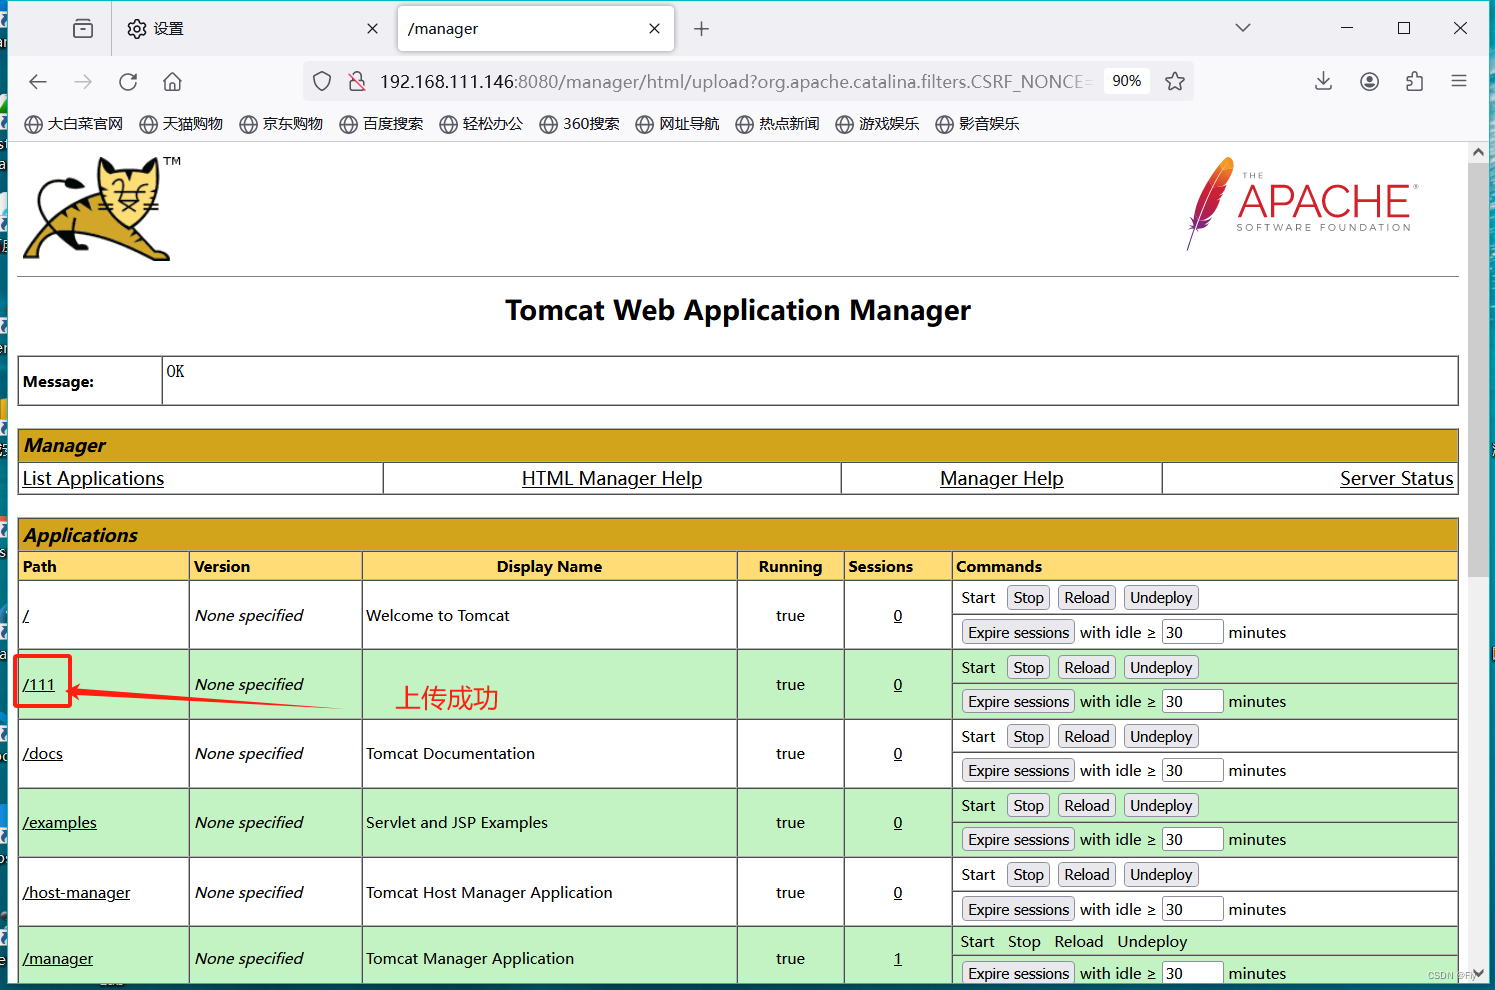Image resolution: width=1495 pixels, height=990 pixels.
Task: Go forward using the arrow button
Action: point(83,82)
